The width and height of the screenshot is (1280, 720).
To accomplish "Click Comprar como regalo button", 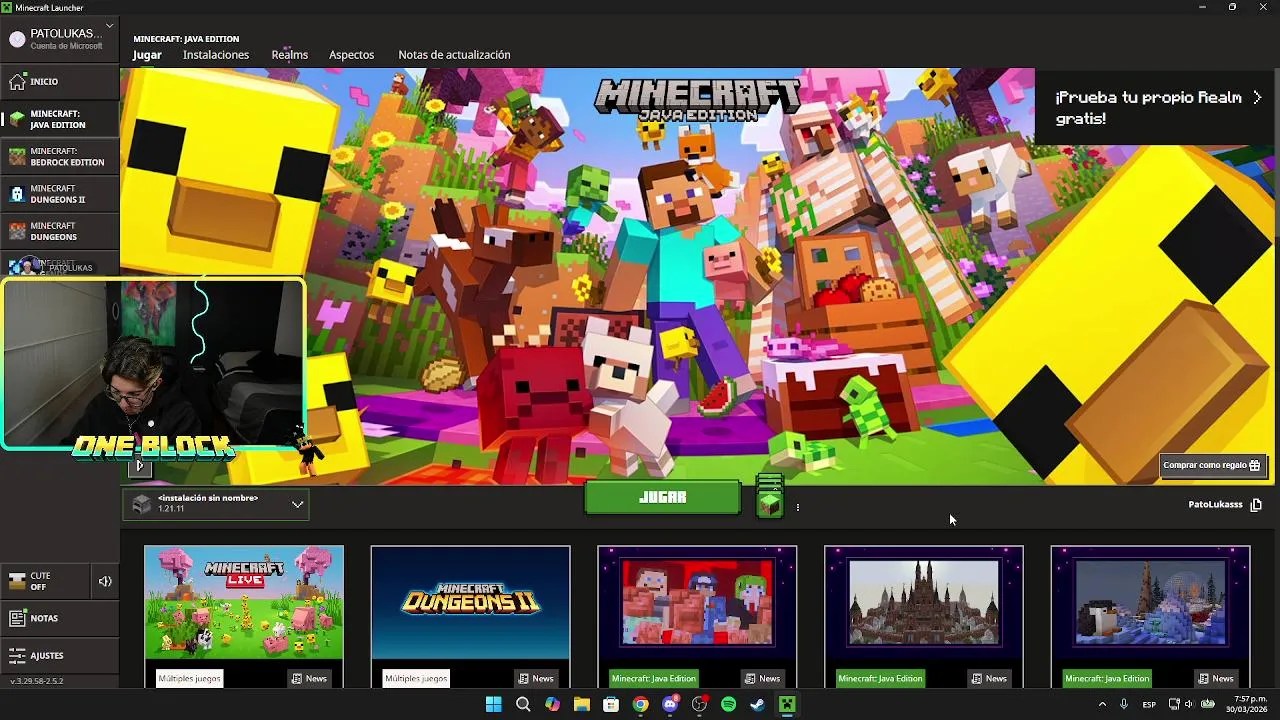I will 1212,465.
